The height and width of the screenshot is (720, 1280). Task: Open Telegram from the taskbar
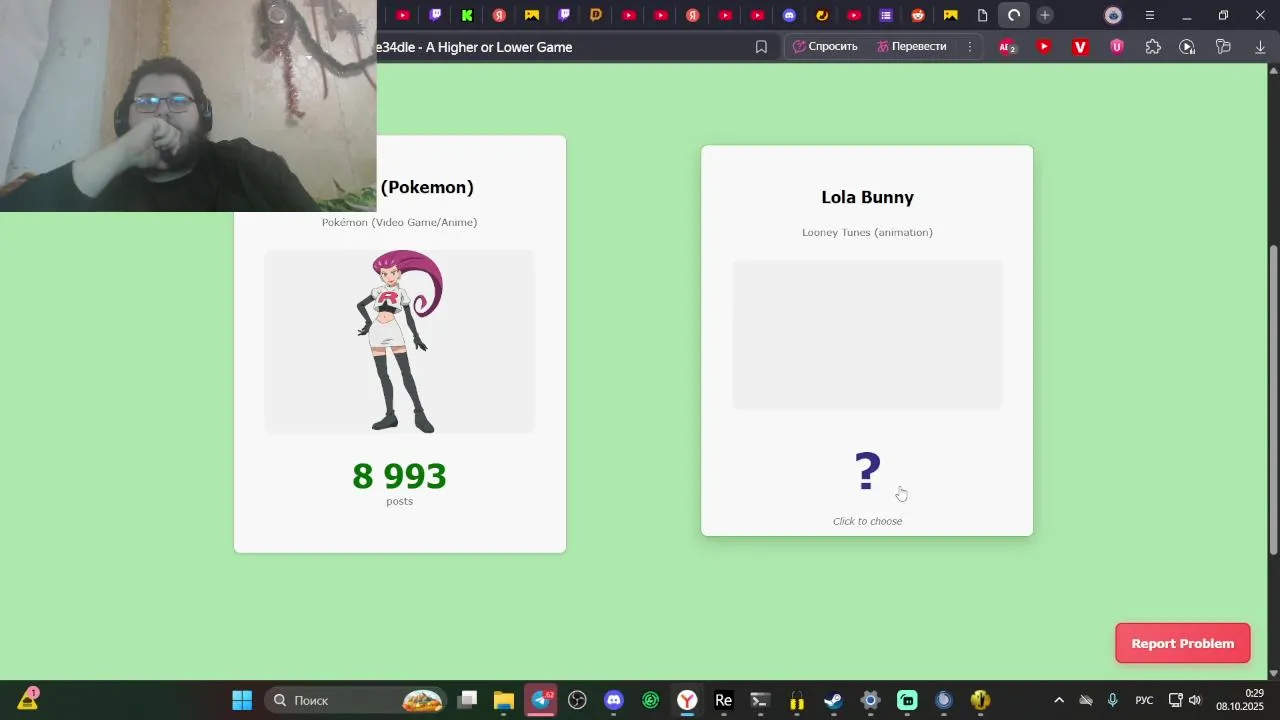(541, 700)
